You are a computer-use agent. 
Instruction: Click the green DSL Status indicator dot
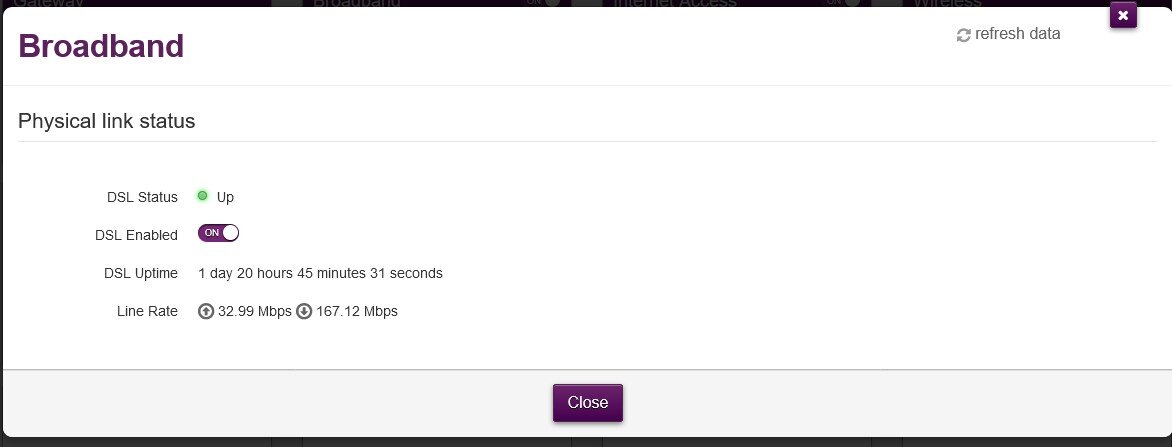[x=203, y=196]
